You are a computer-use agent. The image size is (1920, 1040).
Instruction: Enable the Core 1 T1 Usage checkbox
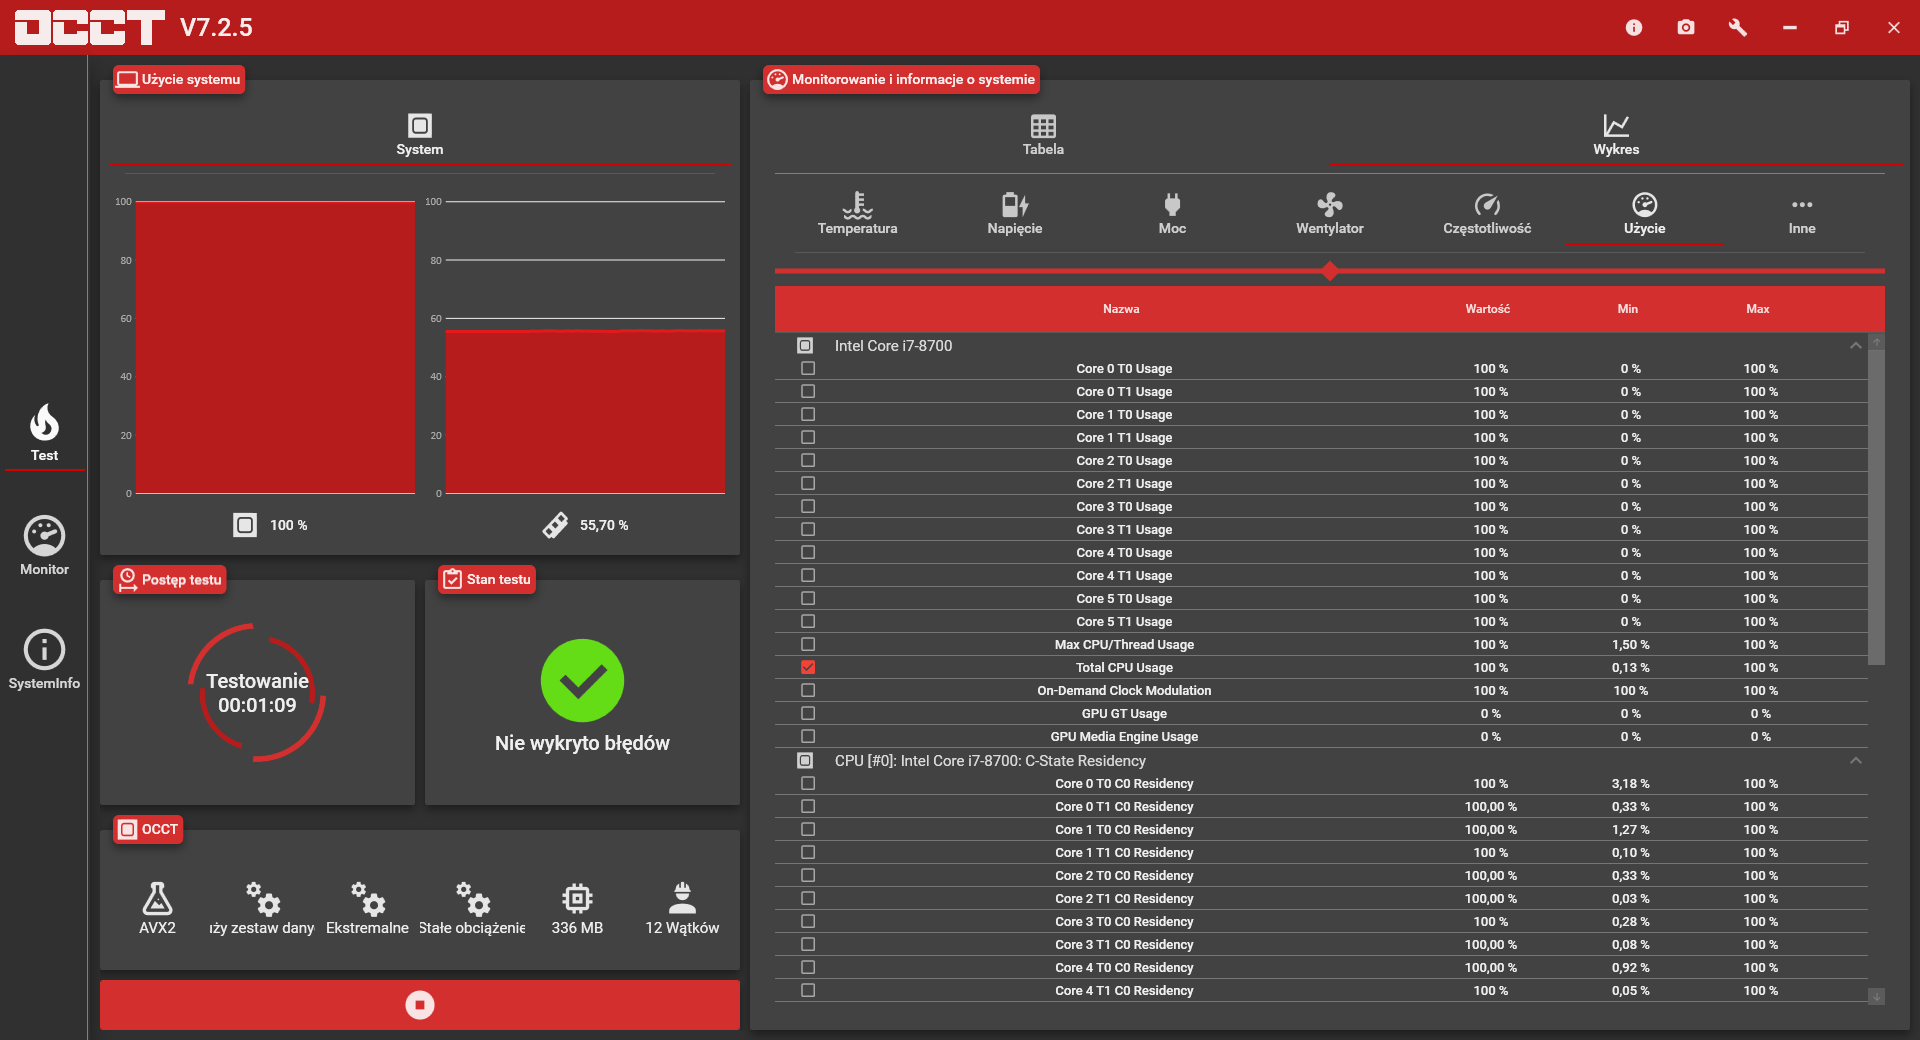(x=808, y=438)
